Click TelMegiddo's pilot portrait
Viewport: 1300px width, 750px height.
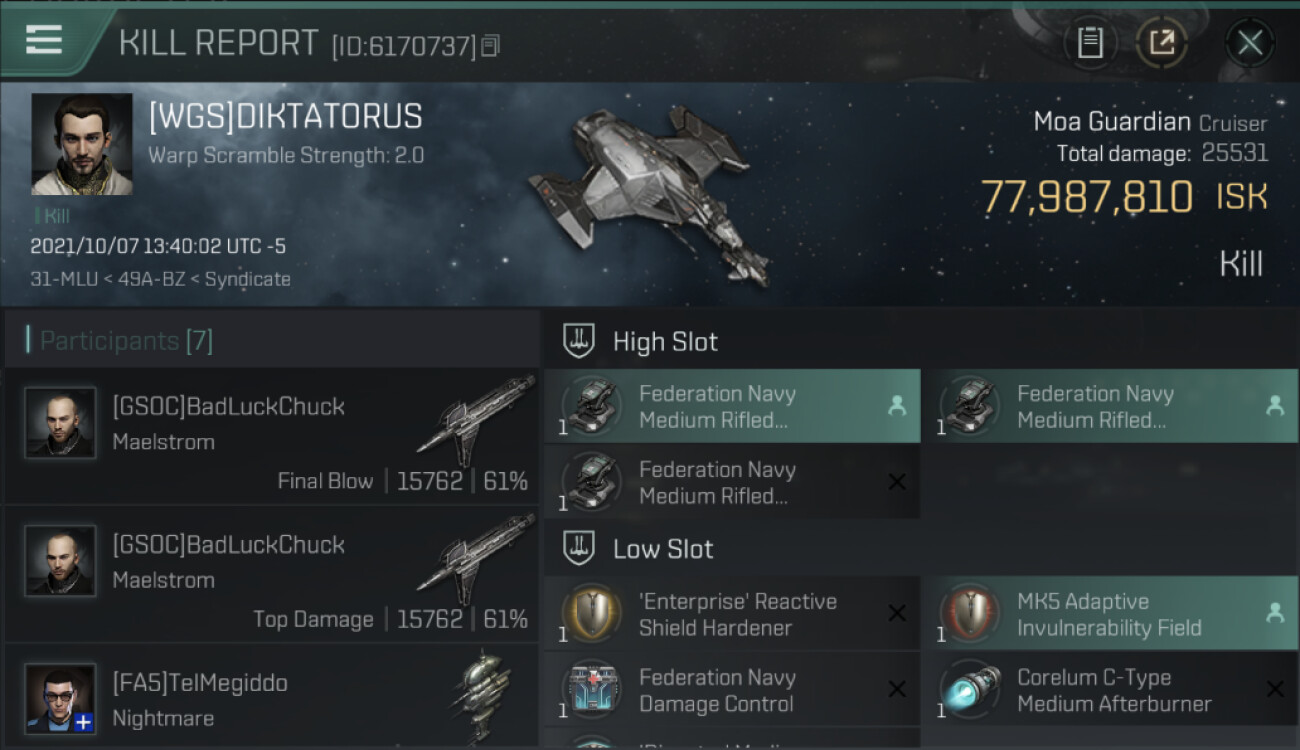tap(60, 698)
